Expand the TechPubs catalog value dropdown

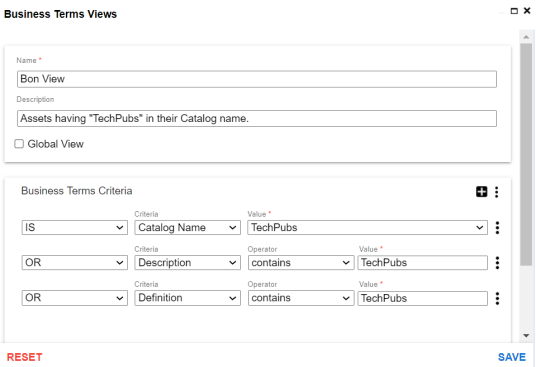(367, 228)
